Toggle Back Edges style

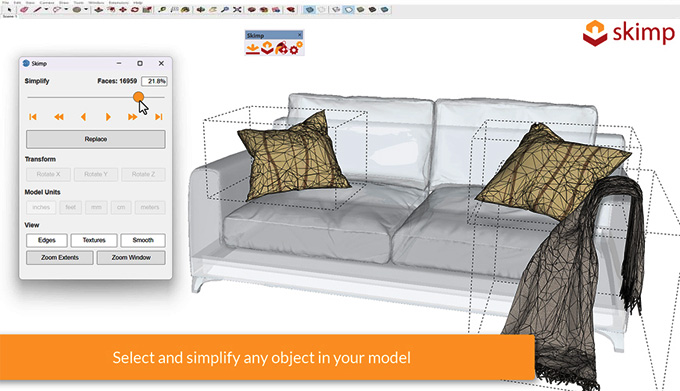[321, 10]
